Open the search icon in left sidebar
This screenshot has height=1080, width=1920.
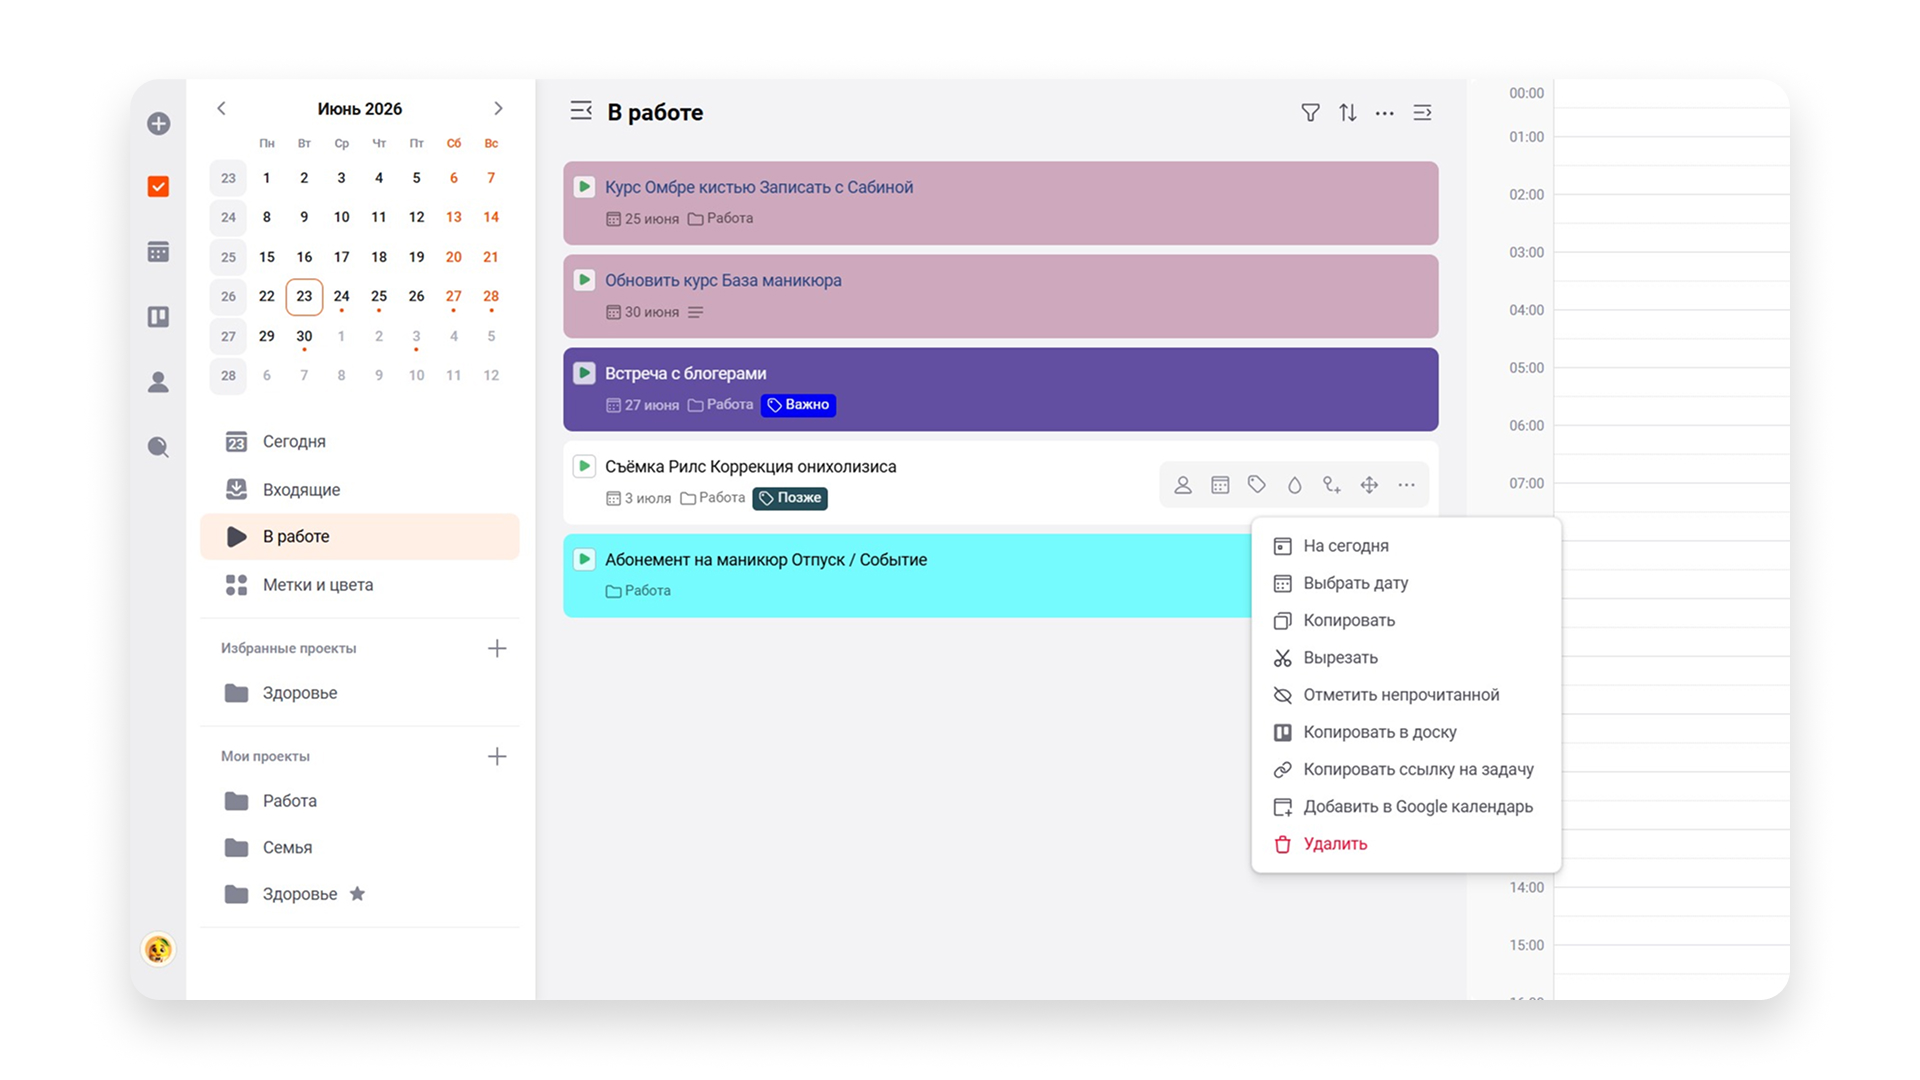[158, 447]
